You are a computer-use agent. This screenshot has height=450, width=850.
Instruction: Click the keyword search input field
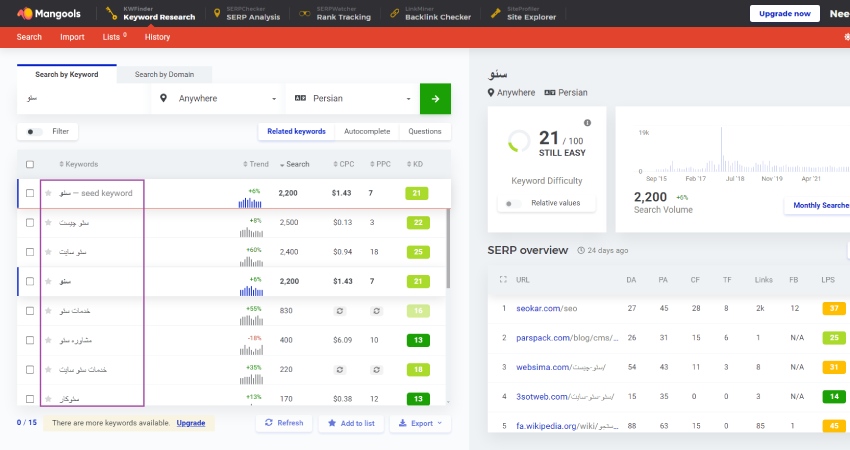tap(83, 99)
